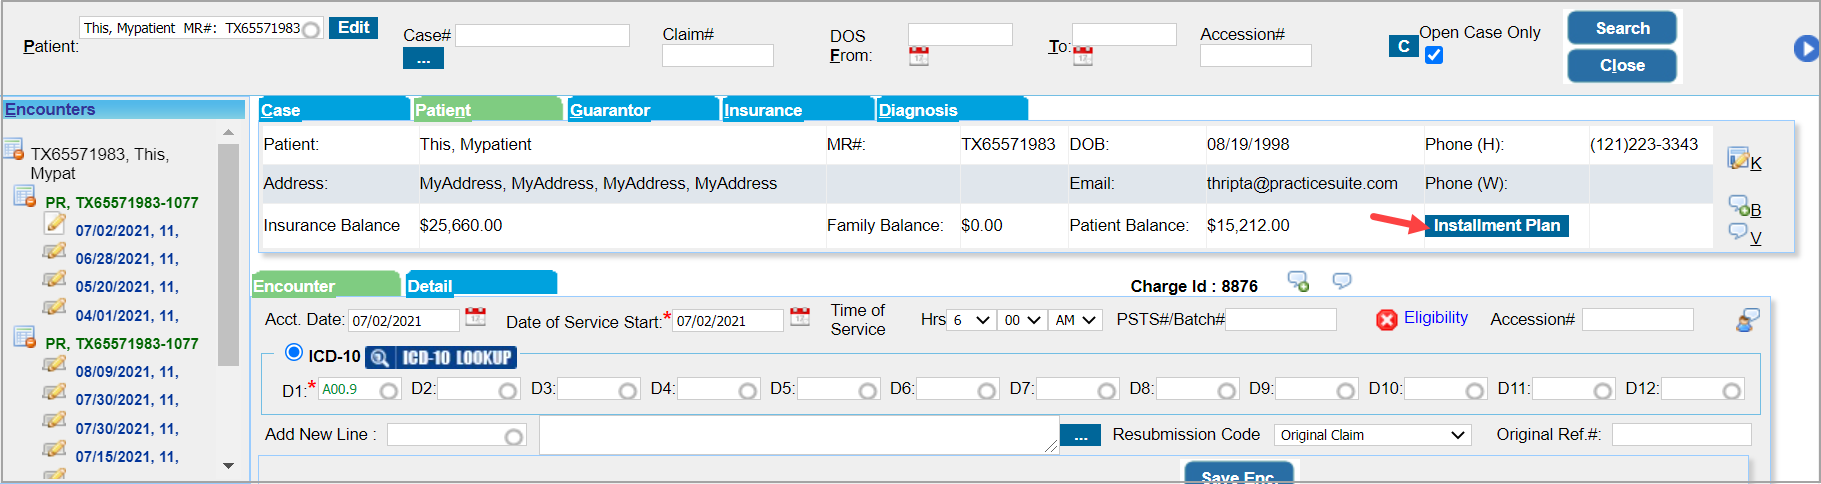Viewport: 1821px width, 484px height.
Task: Click the Save Enc button
Action: coord(1239,473)
